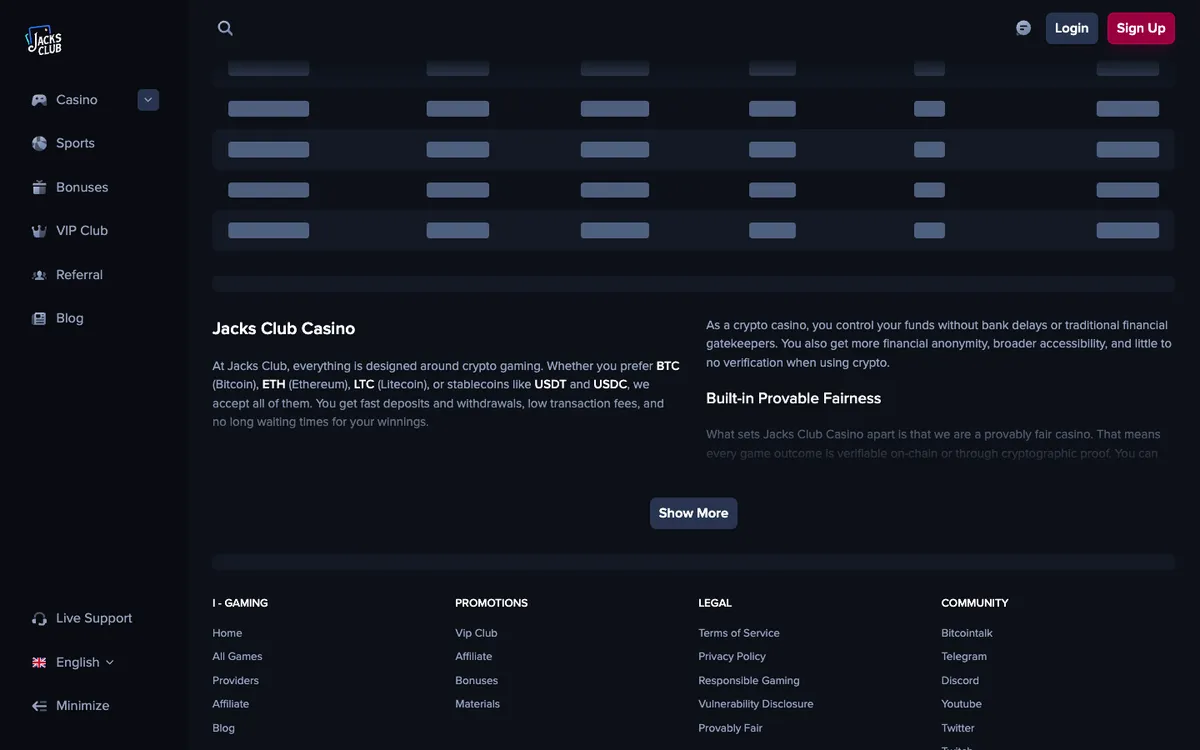Expand the Casino submenu chevron

148,100
